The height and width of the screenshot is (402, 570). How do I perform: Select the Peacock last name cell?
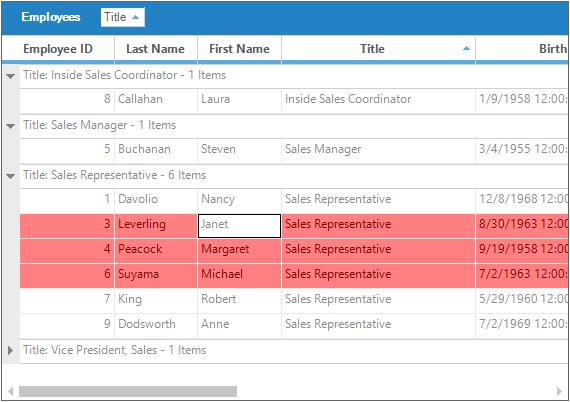click(156, 251)
